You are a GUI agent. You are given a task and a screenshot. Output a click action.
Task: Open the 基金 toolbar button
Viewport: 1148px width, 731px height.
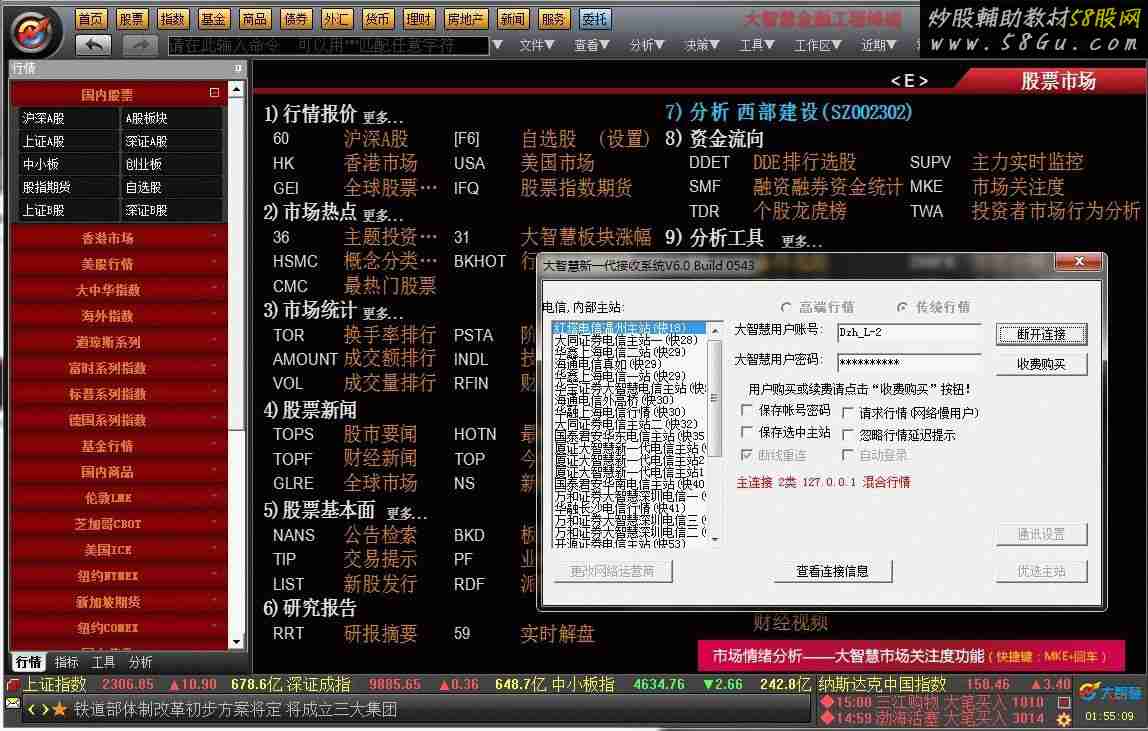pos(214,19)
